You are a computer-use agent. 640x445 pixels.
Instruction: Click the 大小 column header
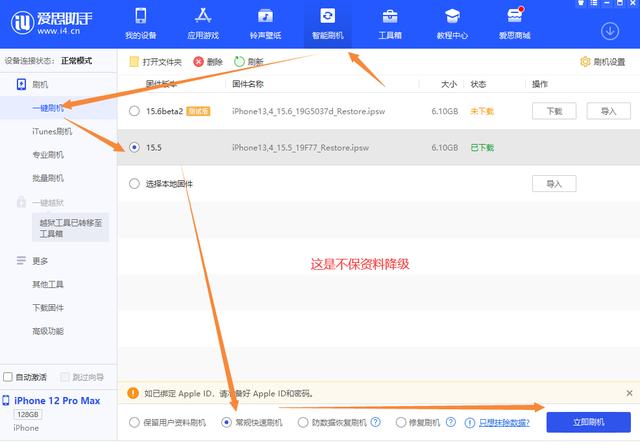[449, 84]
